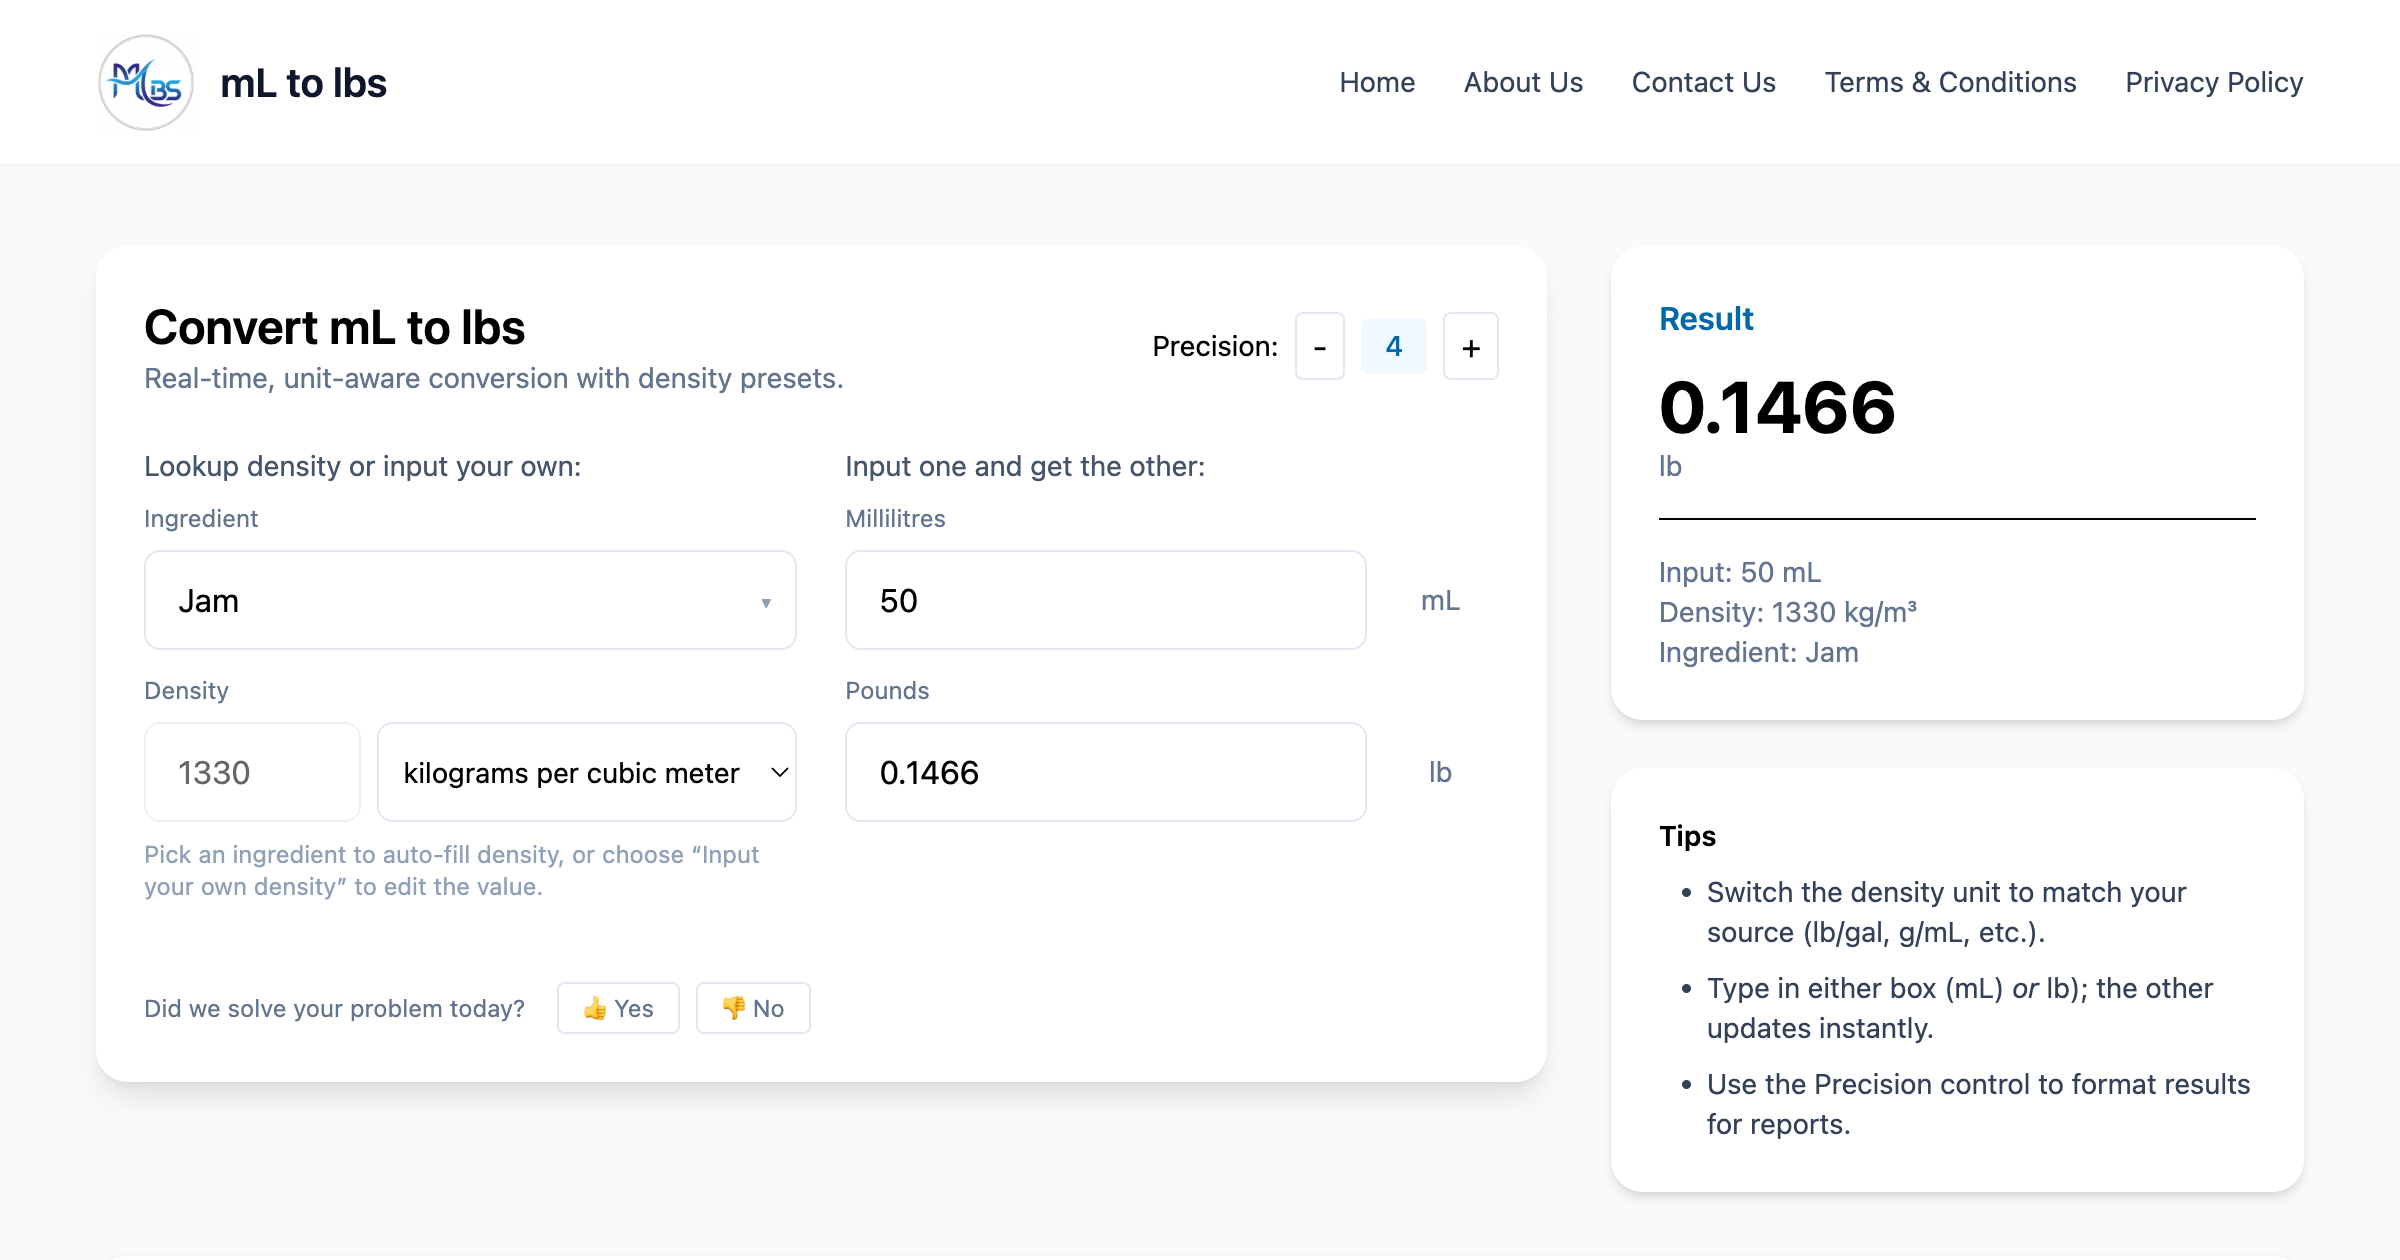The image size is (2400, 1260).
Task: Click the Millilitres input field
Action: pos(1105,601)
